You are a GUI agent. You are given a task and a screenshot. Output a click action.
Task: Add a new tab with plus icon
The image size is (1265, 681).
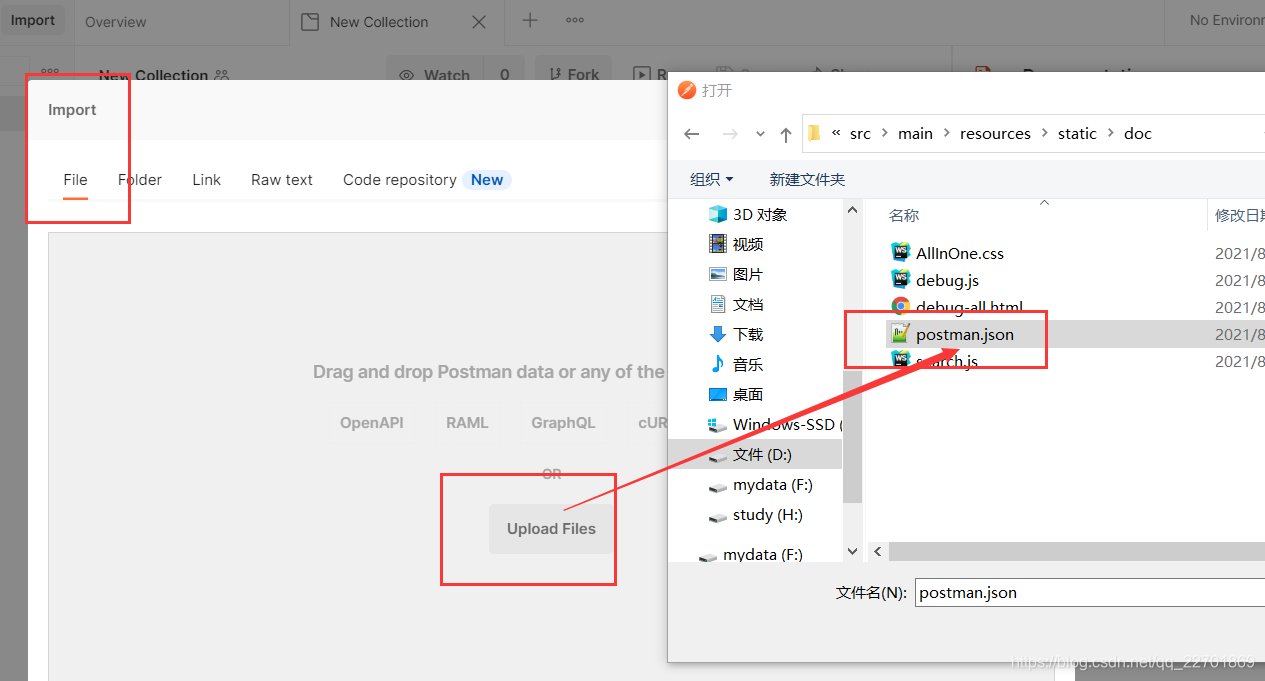[530, 20]
